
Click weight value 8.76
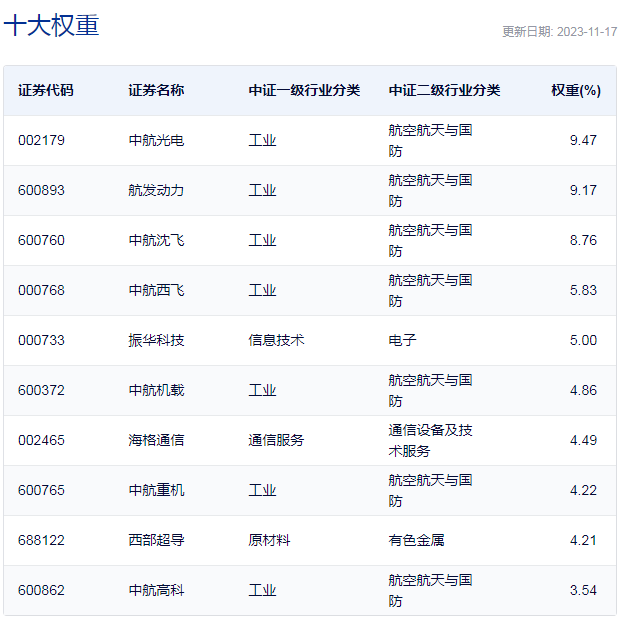pyautogui.click(x=583, y=240)
